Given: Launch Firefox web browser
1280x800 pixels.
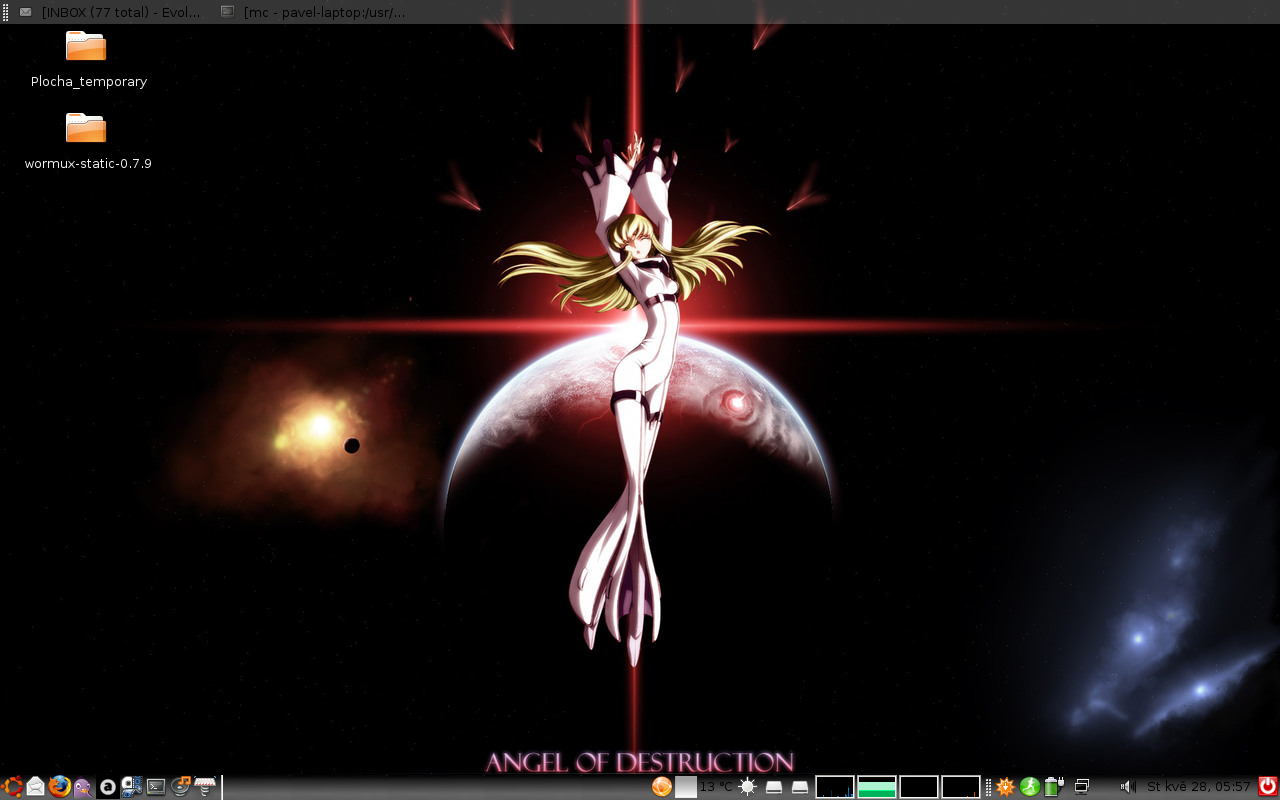Looking at the screenshot, I should coord(60,787).
